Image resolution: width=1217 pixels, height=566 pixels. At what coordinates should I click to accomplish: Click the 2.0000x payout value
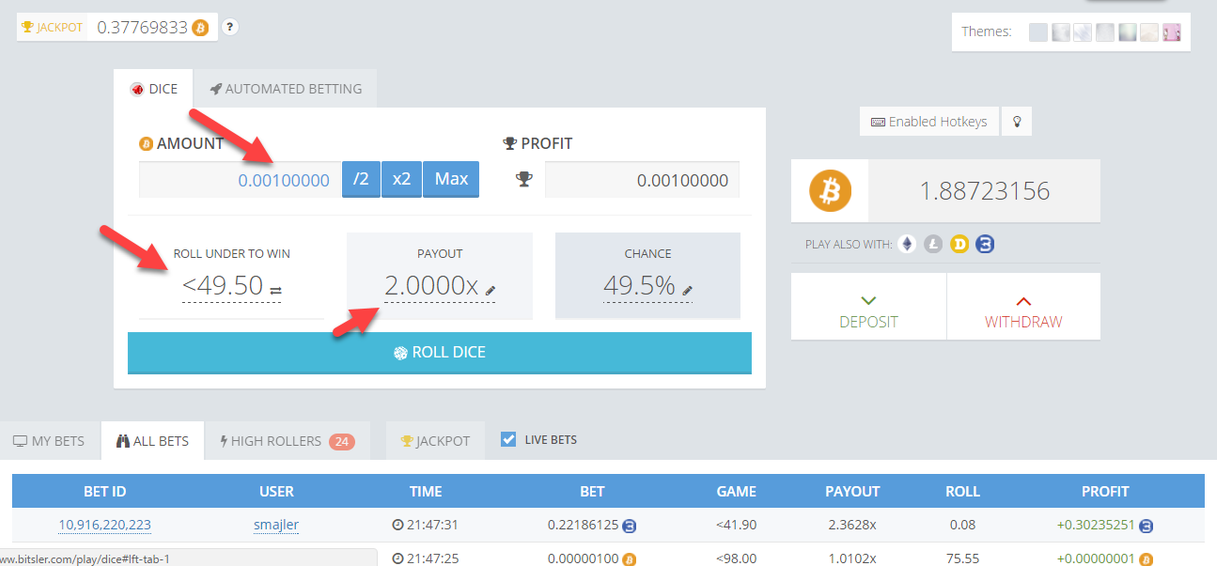(x=431, y=286)
